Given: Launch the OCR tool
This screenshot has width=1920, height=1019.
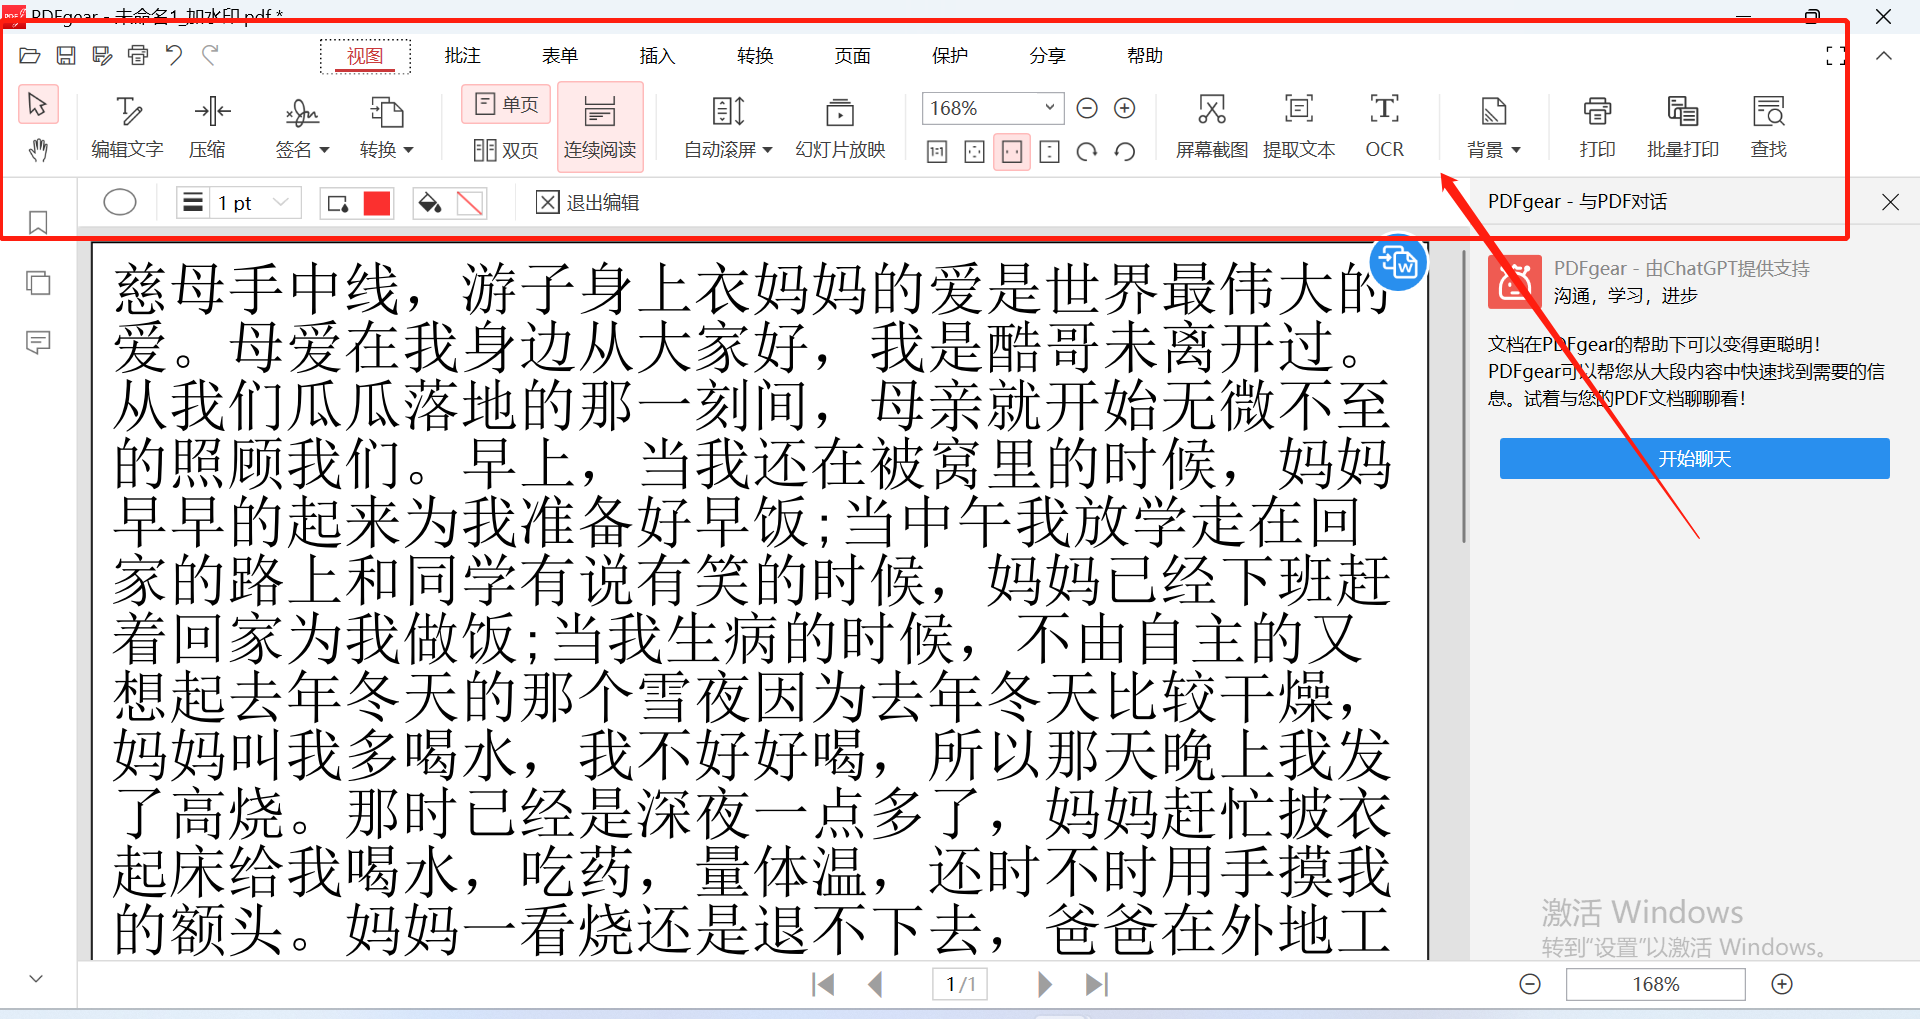Looking at the screenshot, I should pyautogui.click(x=1385, y=127).
